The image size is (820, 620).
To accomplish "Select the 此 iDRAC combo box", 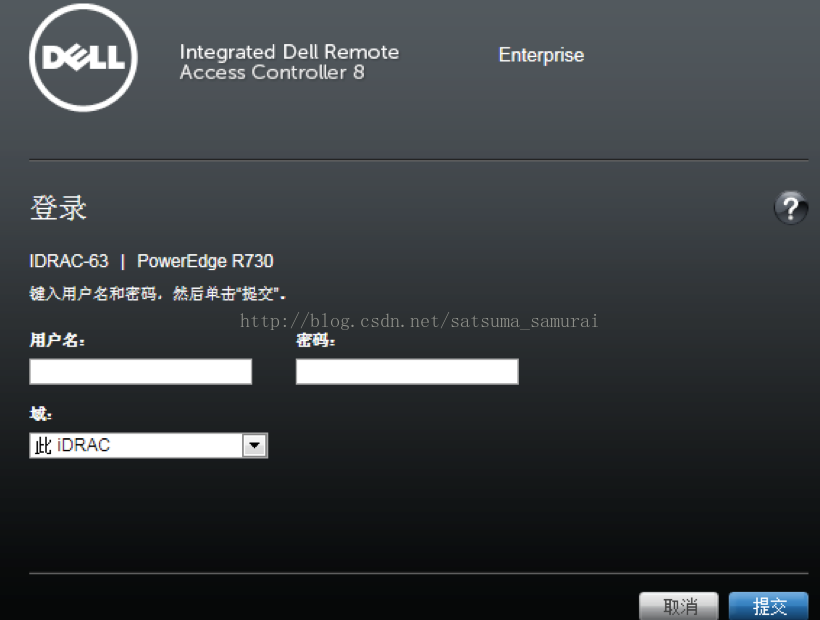I will click(149, 445).
